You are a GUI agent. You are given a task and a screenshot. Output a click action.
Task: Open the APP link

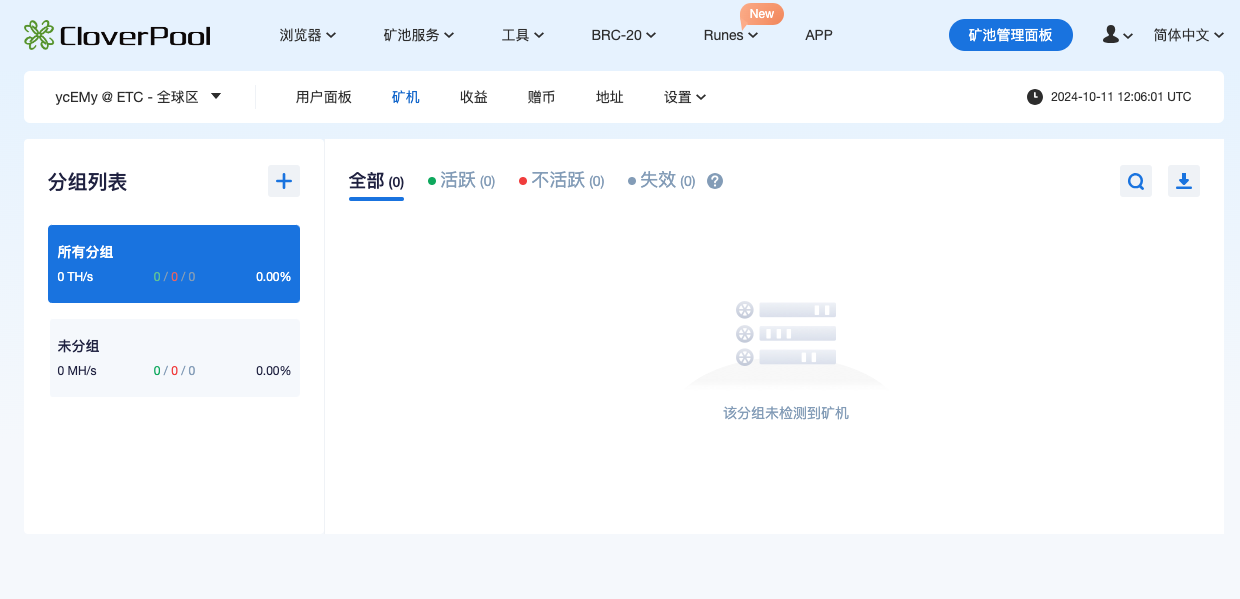click(819, 35)
